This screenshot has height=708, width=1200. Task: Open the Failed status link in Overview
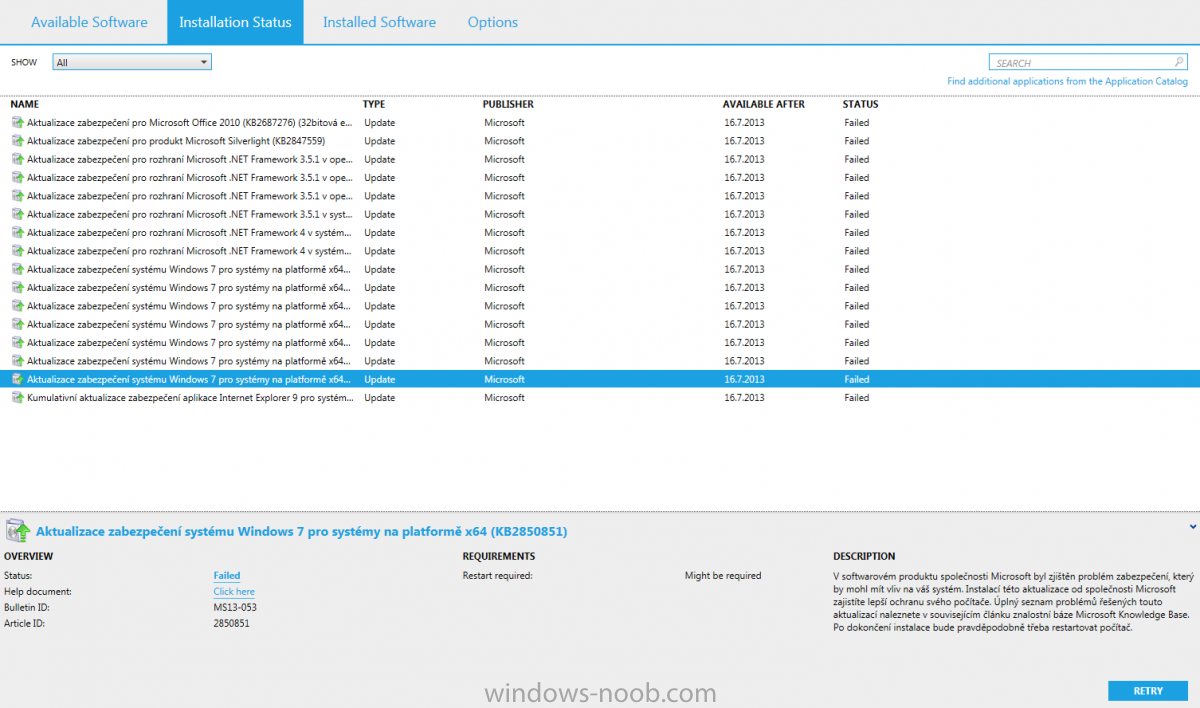pos(227,576)
